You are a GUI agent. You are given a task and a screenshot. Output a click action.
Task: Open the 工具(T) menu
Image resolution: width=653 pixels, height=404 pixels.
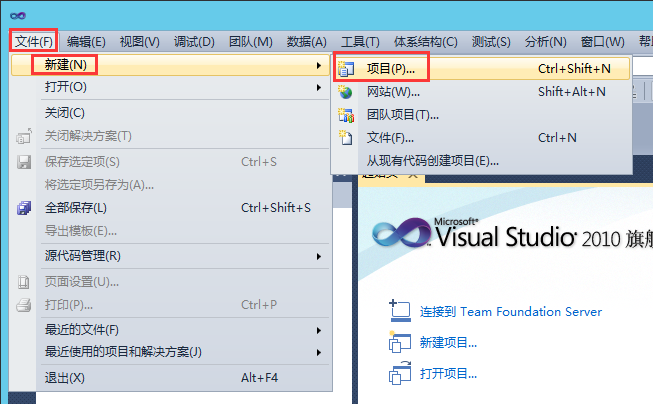tap(360, 42)
